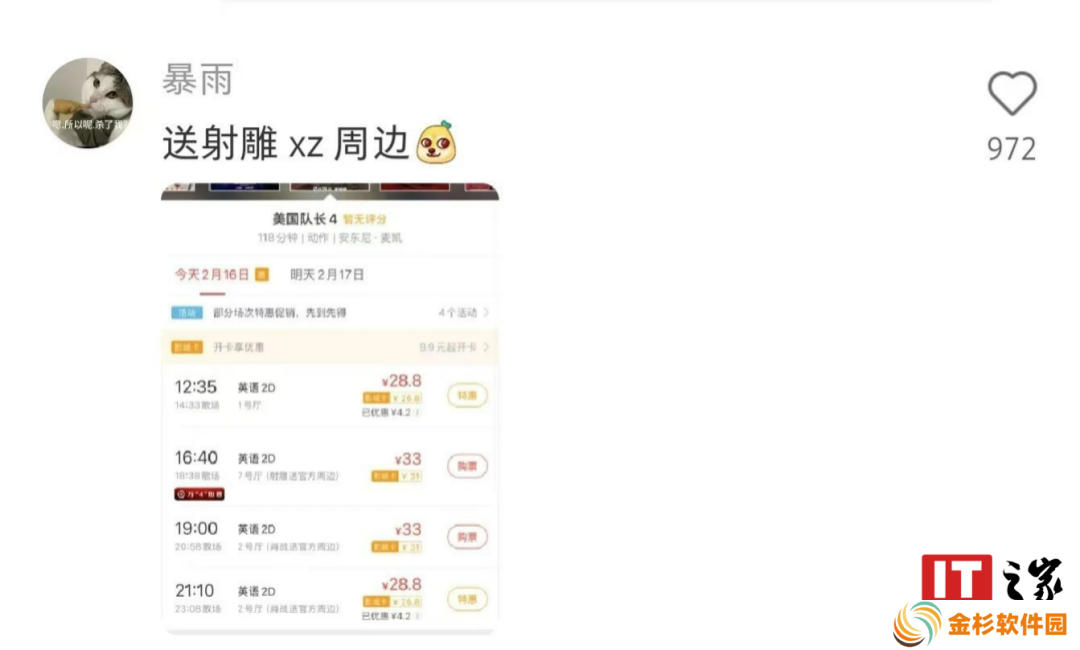The height and width of the screenshot is (650, 1080).
Task: Open the 金杉软件园 logo
Action: click(x=980, y=625)
